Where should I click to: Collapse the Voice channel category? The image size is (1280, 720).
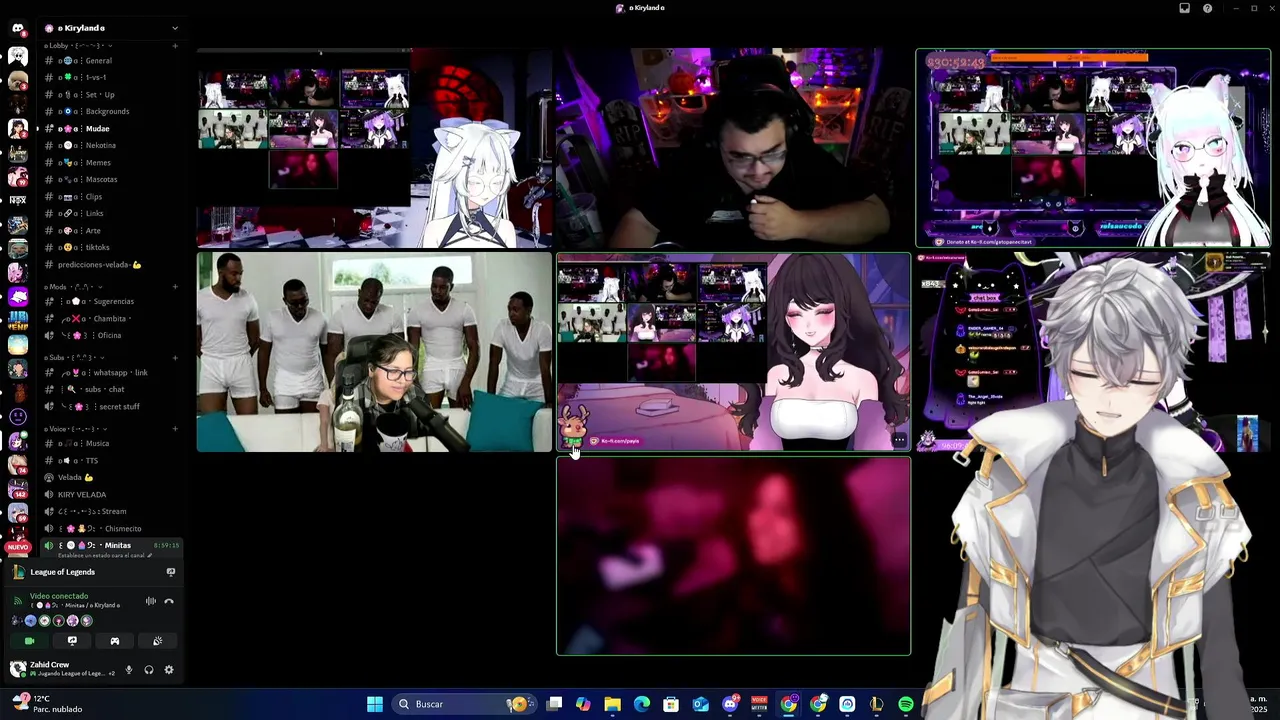click(x=75, y=429)
